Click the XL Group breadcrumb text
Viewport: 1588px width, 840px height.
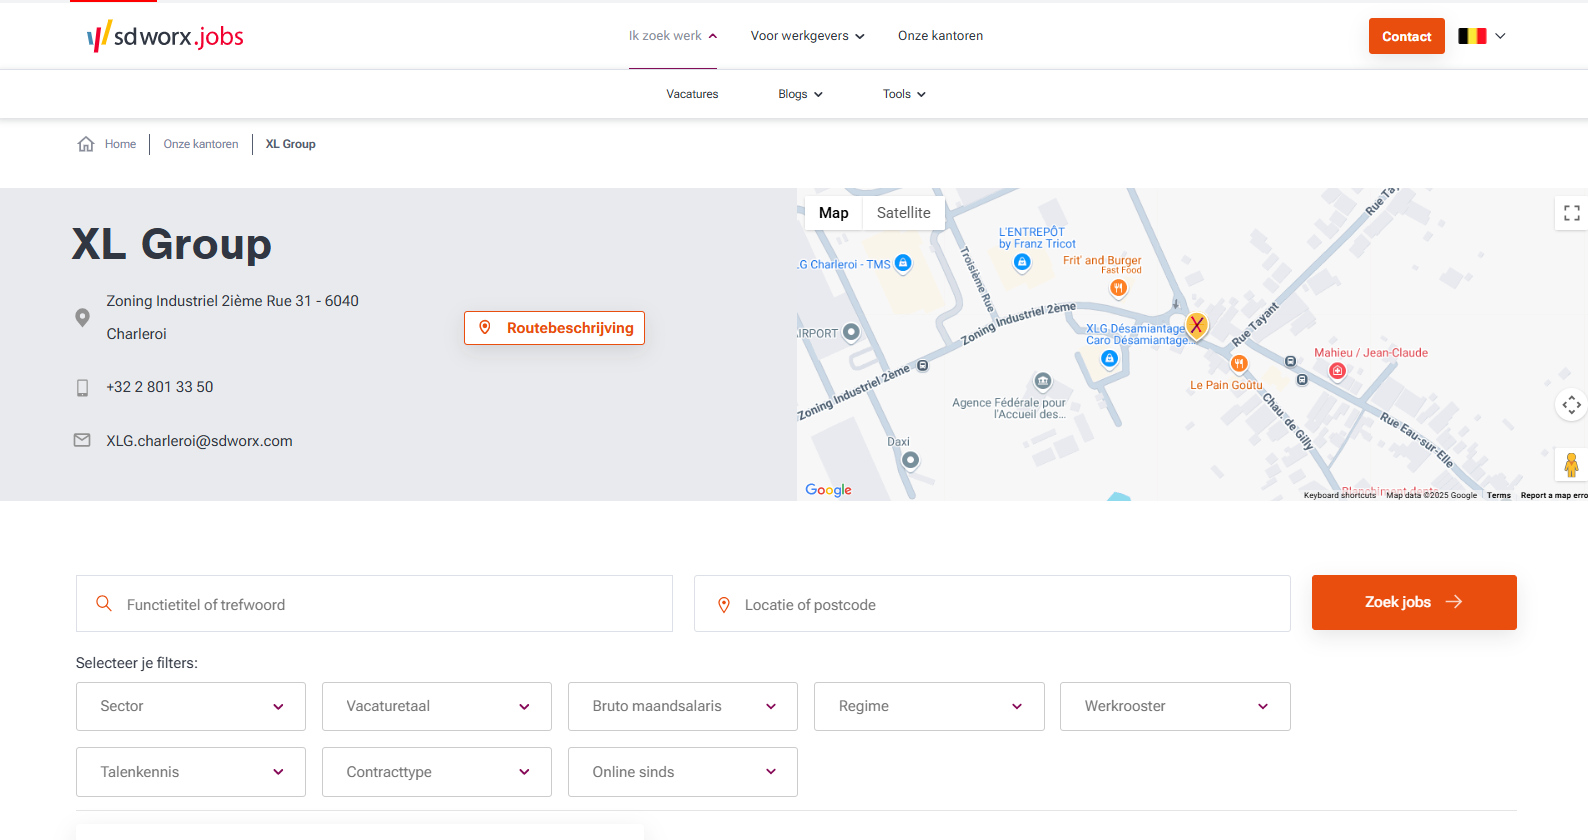pyautogui.click(x=290, y=144)
